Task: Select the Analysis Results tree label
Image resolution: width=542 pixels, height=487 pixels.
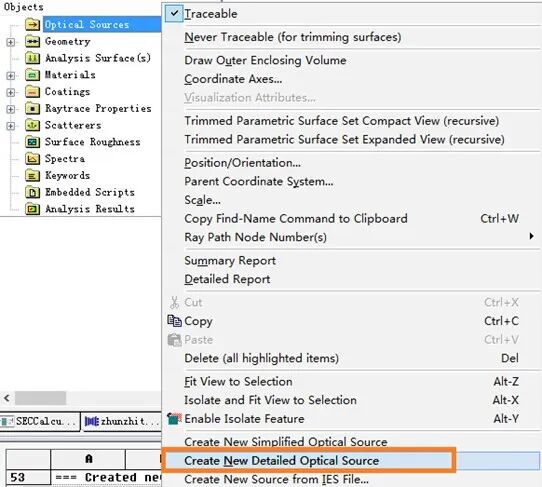Action: pos(90,209)
